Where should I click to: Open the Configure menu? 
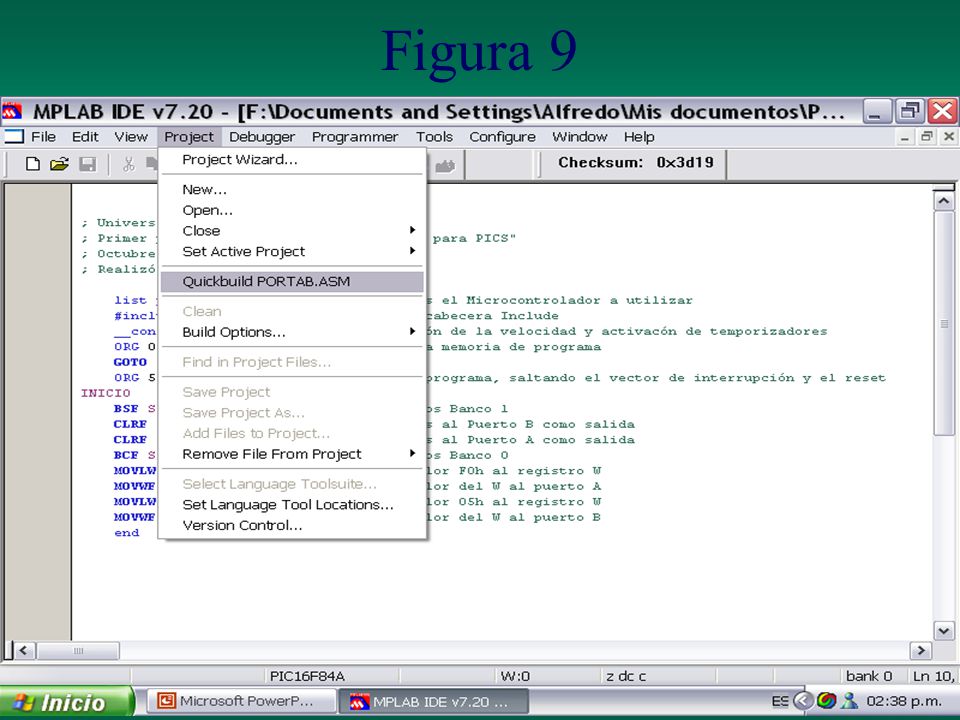click(503, 137)
